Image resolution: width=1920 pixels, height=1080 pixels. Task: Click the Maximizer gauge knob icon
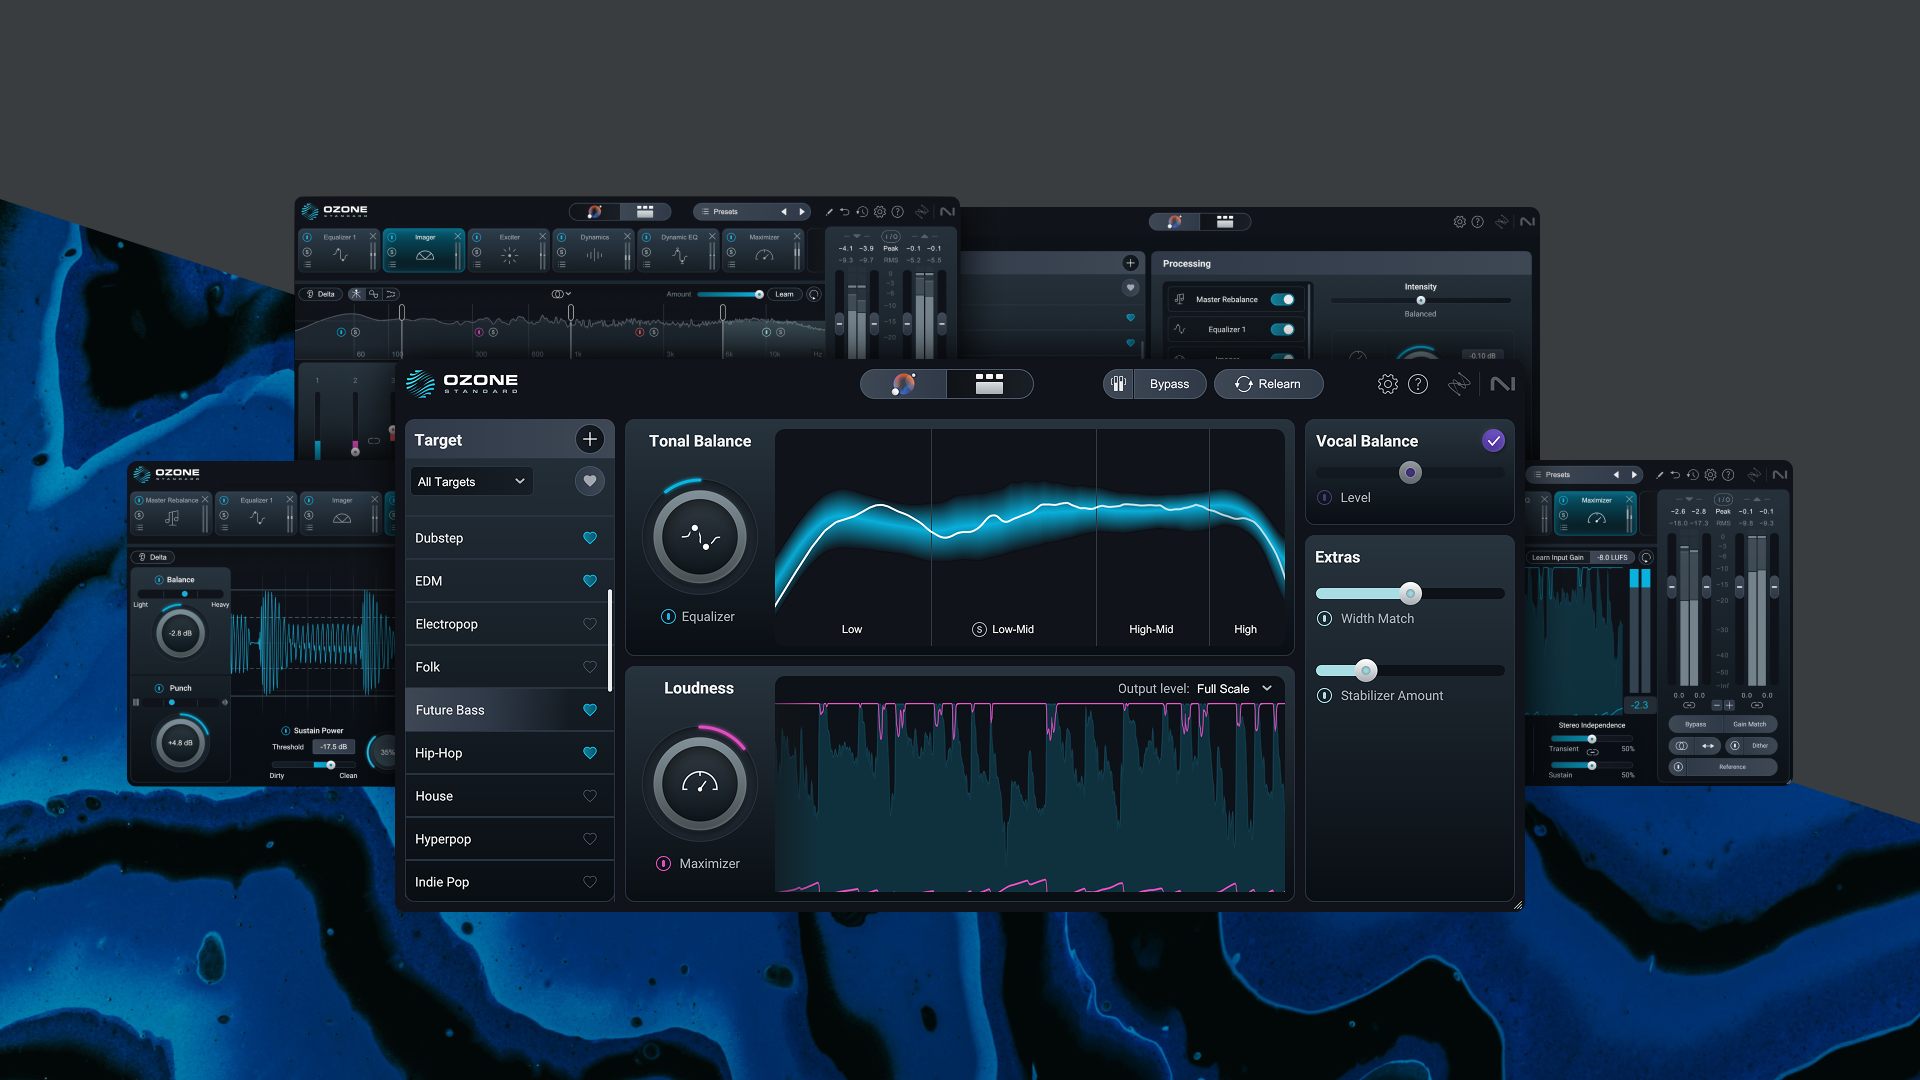[x=700, y=783]
